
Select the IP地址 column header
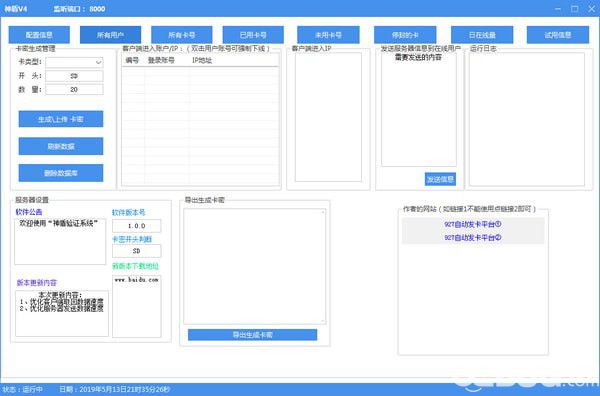point(202,60)
